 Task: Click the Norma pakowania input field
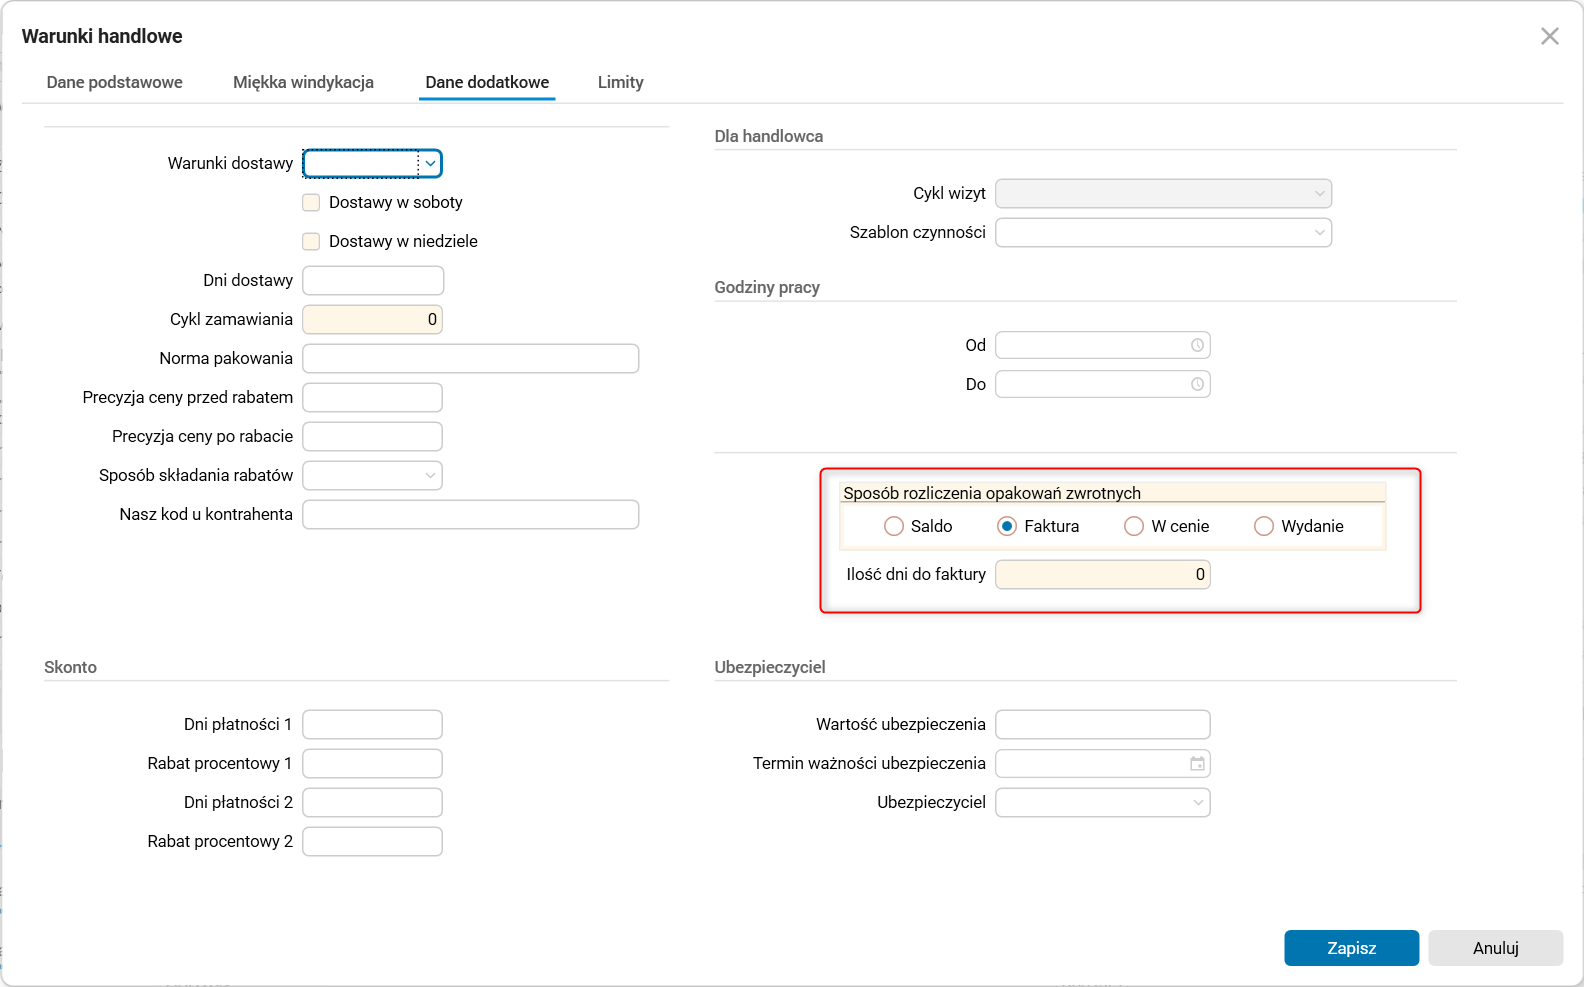click(x=470, y=359)
